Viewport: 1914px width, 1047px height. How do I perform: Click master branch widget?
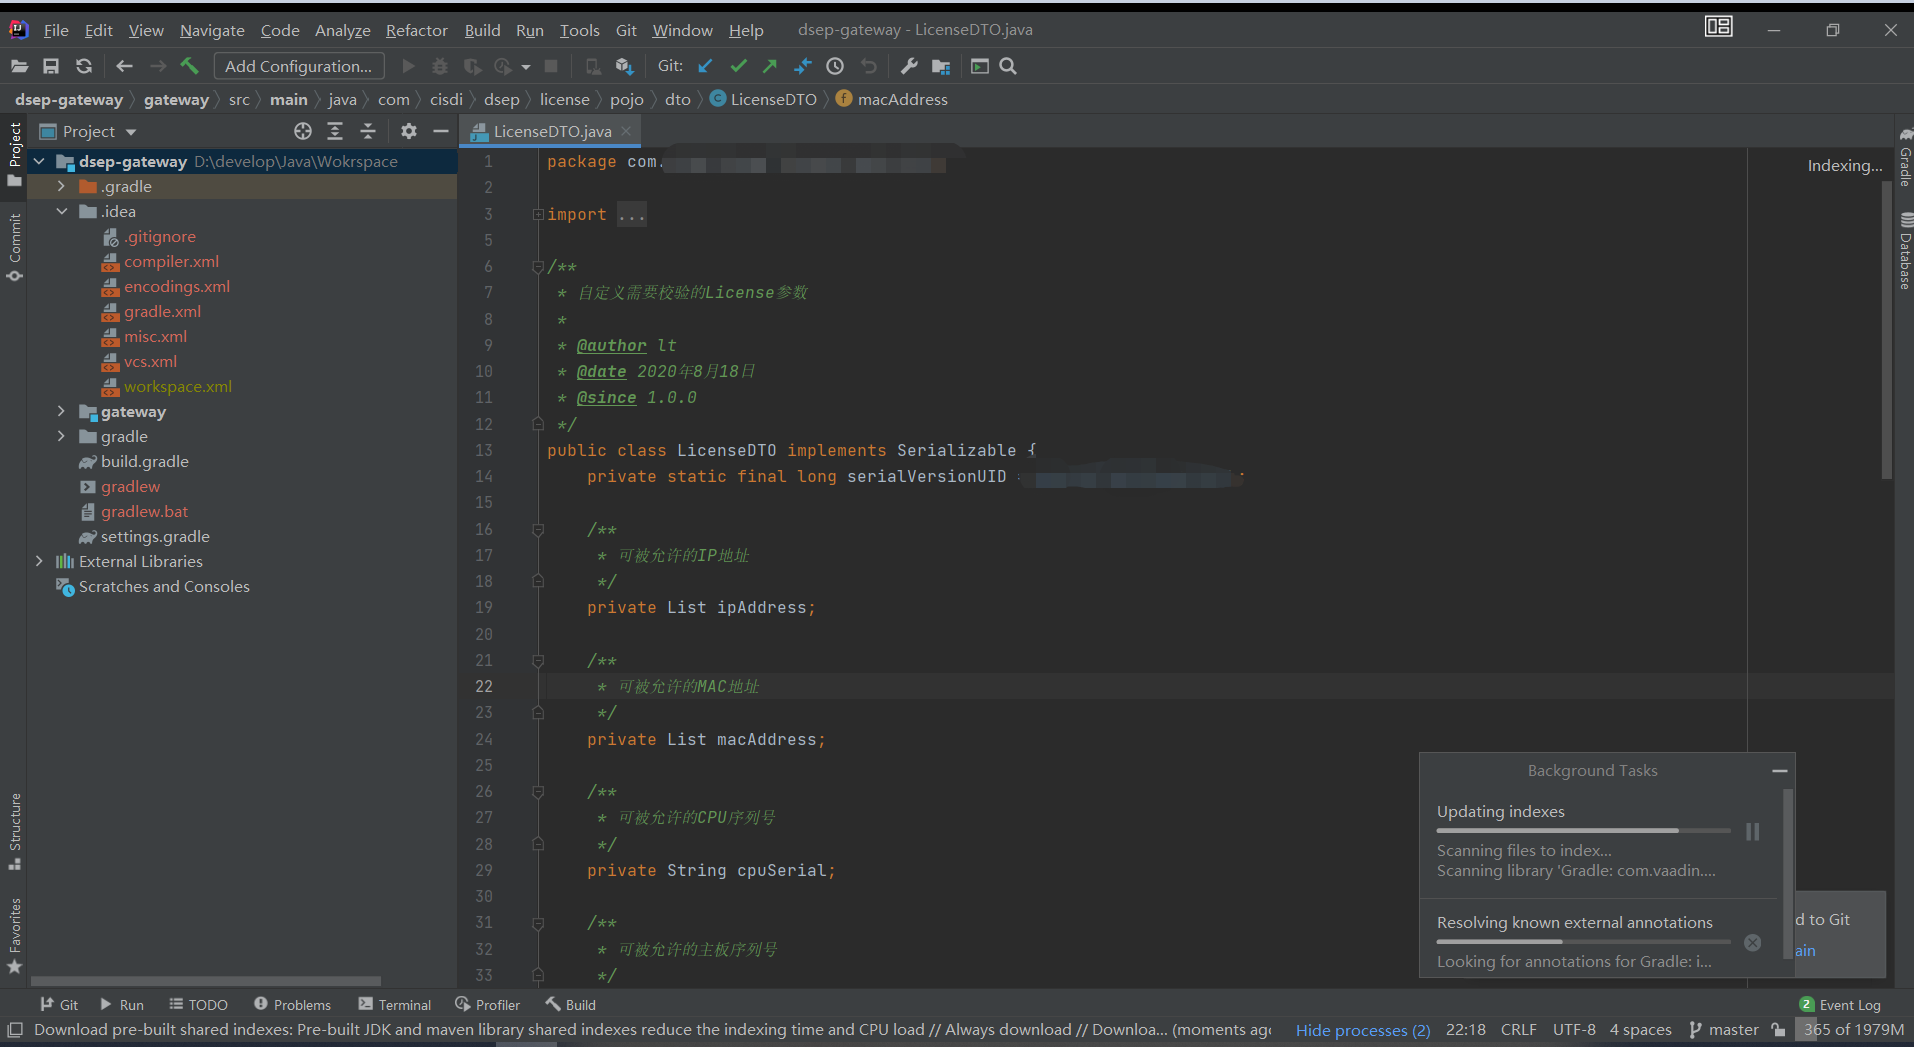coord(1724,1030)
